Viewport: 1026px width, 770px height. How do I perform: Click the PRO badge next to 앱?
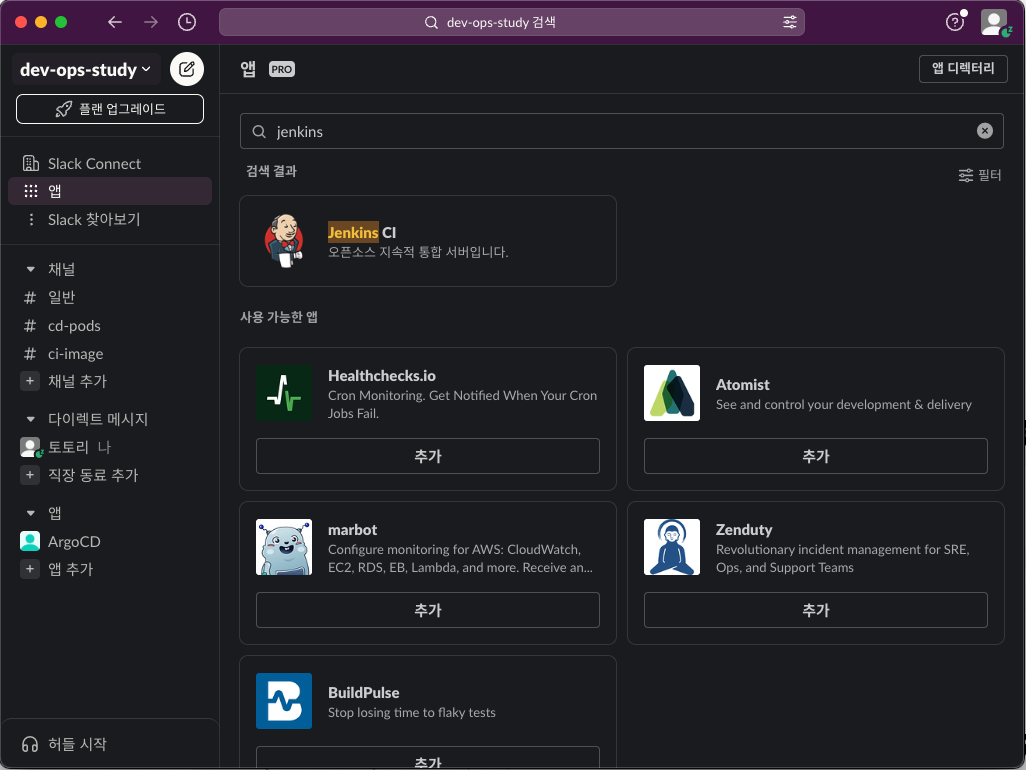coord(281,69)
